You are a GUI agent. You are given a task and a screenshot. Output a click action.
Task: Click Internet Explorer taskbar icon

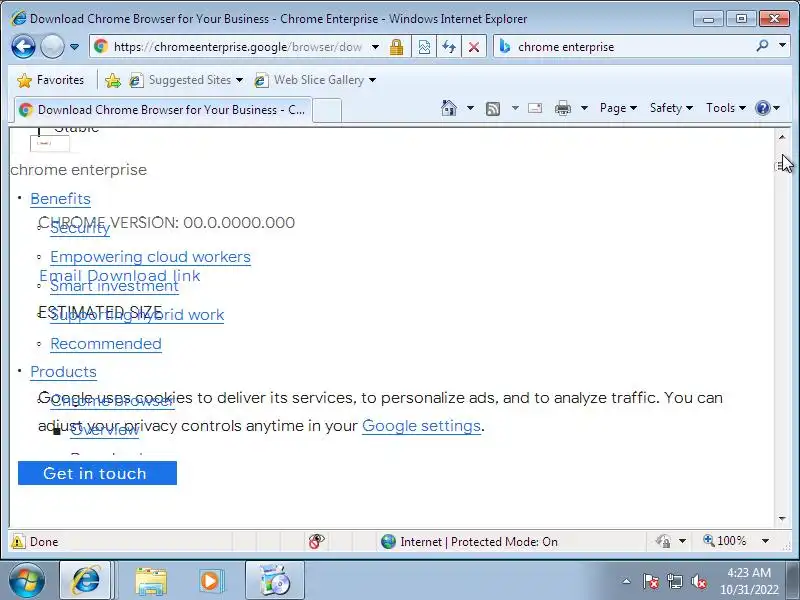(x=86, y=581)
